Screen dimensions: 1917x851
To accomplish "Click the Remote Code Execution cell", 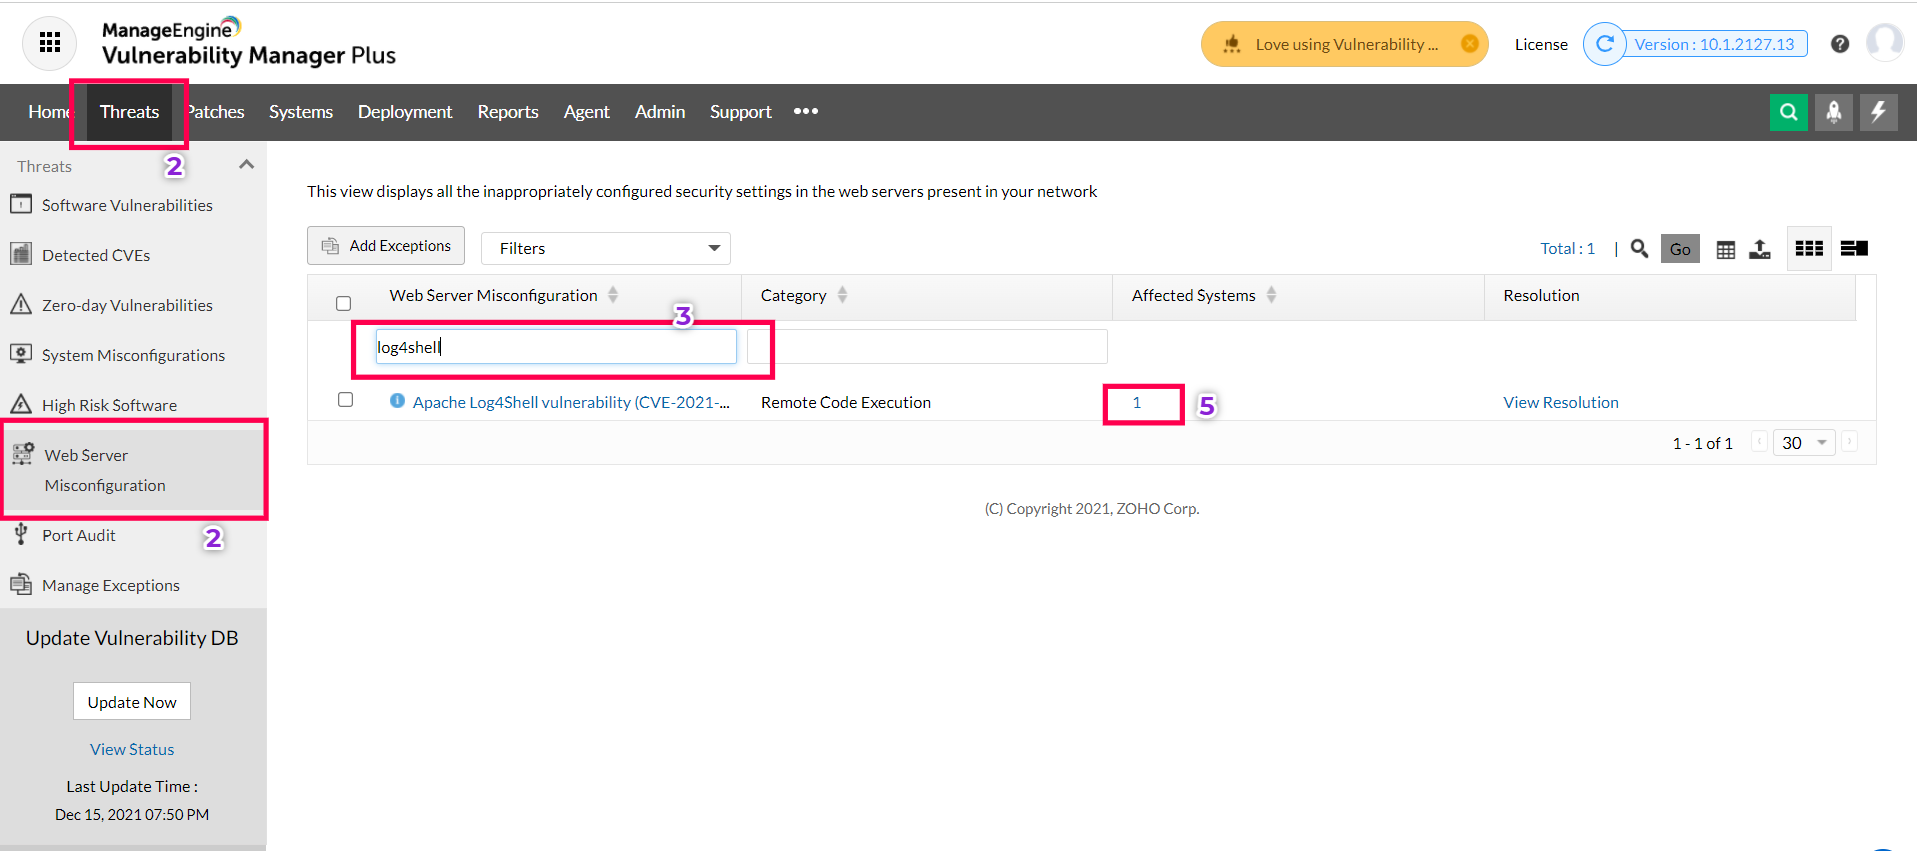I will click(846, 402).
